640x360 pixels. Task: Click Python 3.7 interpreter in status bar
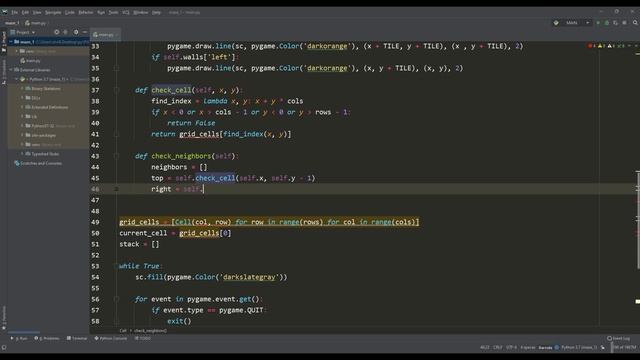pyautogui.click(x=579, y=347)
